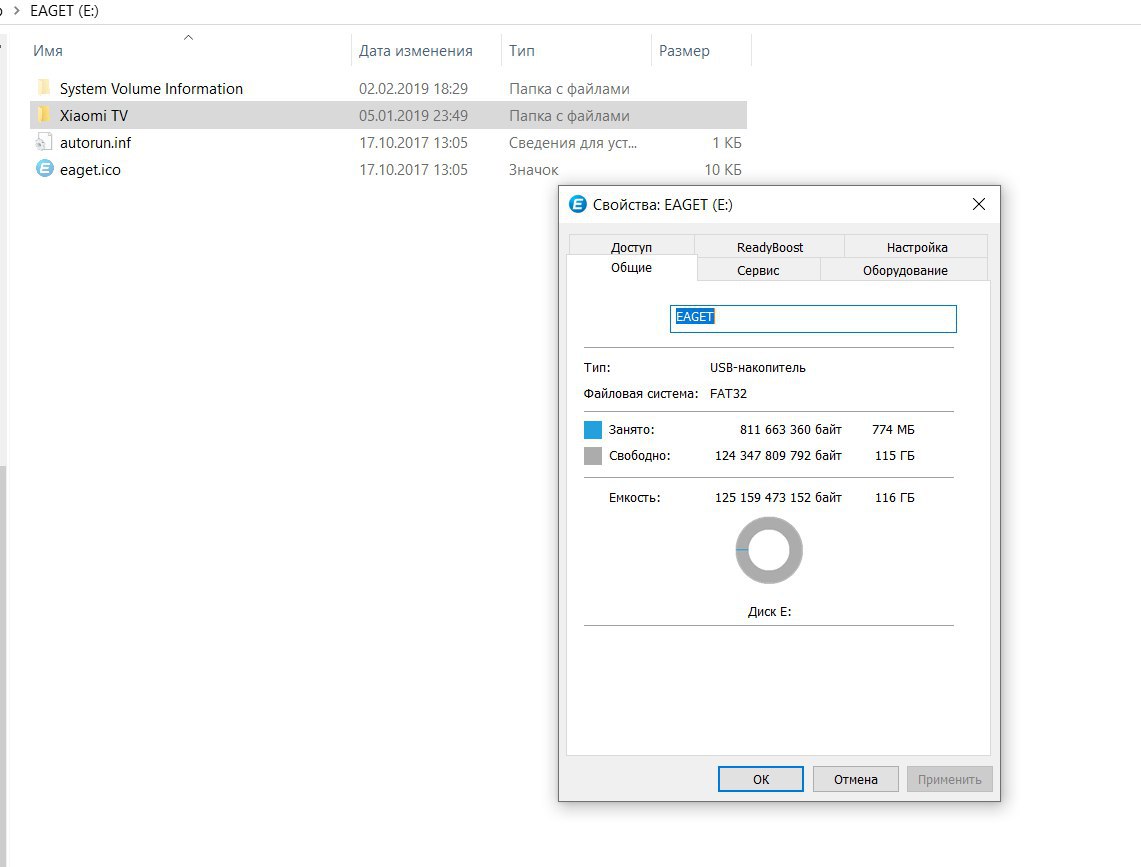The image size is (1141, 867).
Task: Click the 774 МБ used value
Action: 893,429
